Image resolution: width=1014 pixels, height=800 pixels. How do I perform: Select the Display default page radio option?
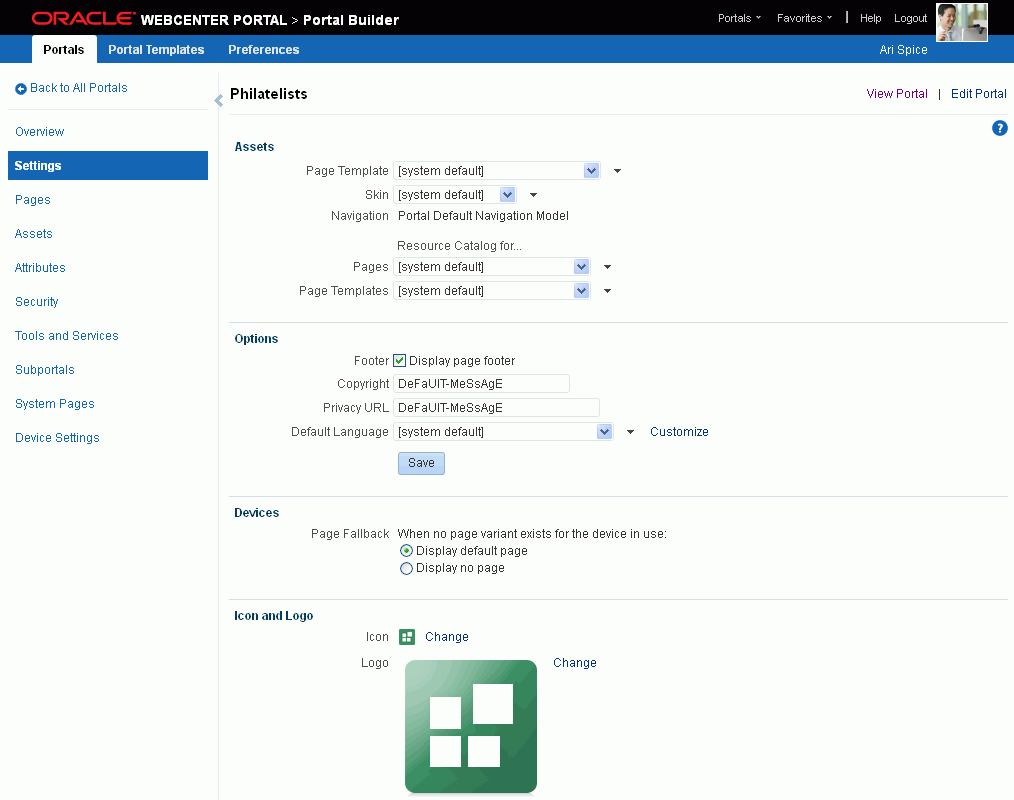point(406,551)
